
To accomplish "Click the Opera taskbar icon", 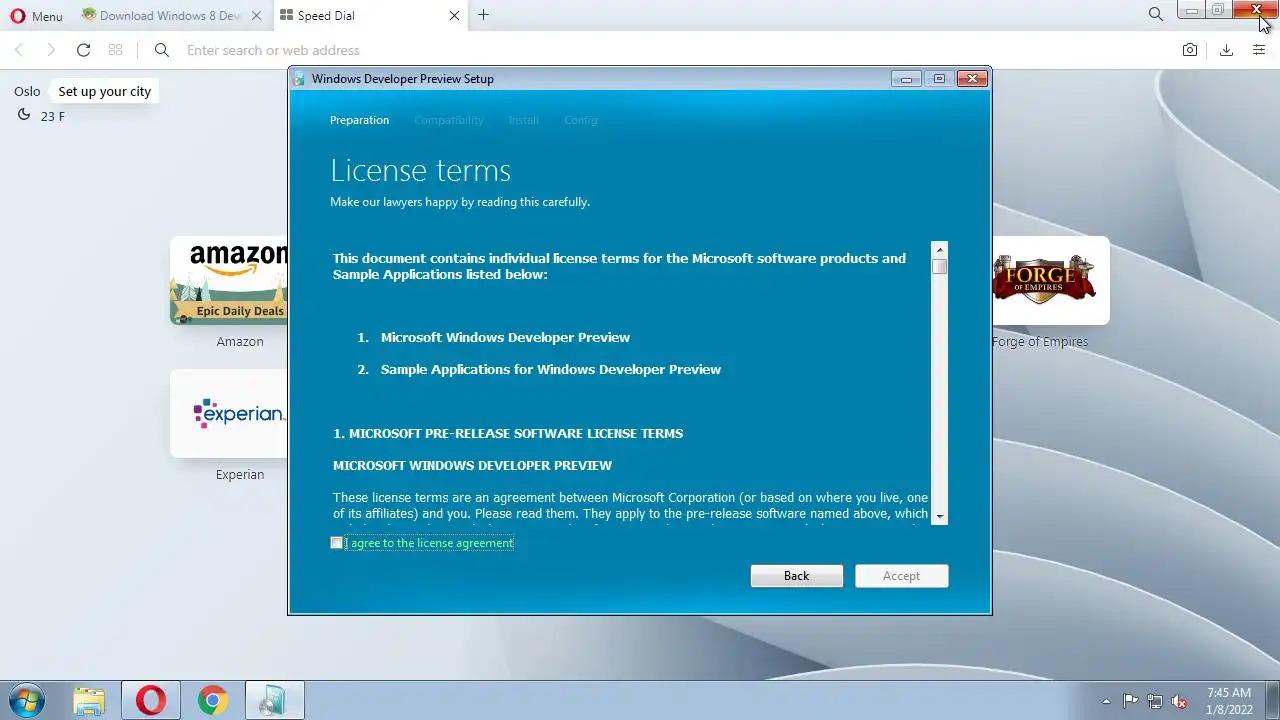I will [151, 701].
